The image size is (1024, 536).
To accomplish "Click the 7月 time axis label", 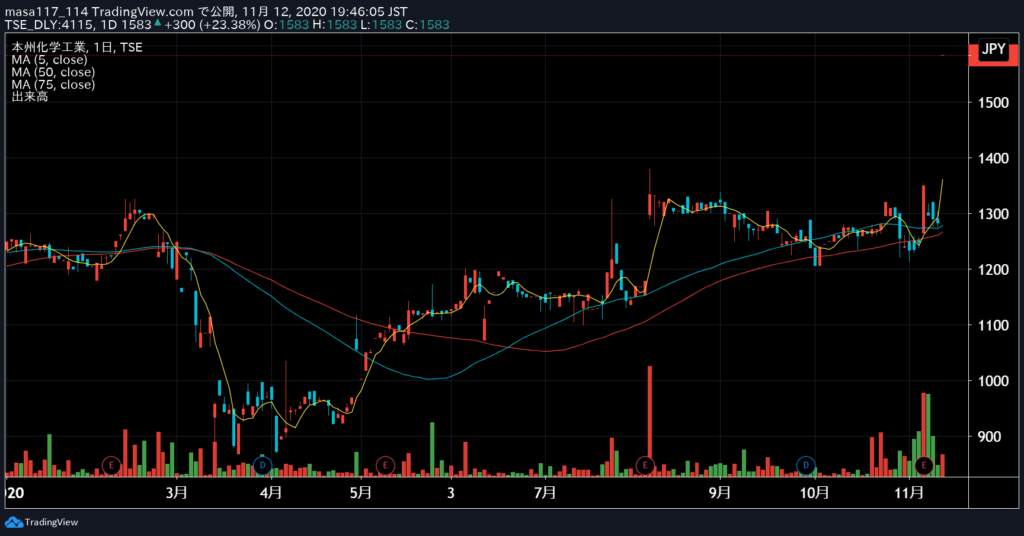I will coord(545,492).
